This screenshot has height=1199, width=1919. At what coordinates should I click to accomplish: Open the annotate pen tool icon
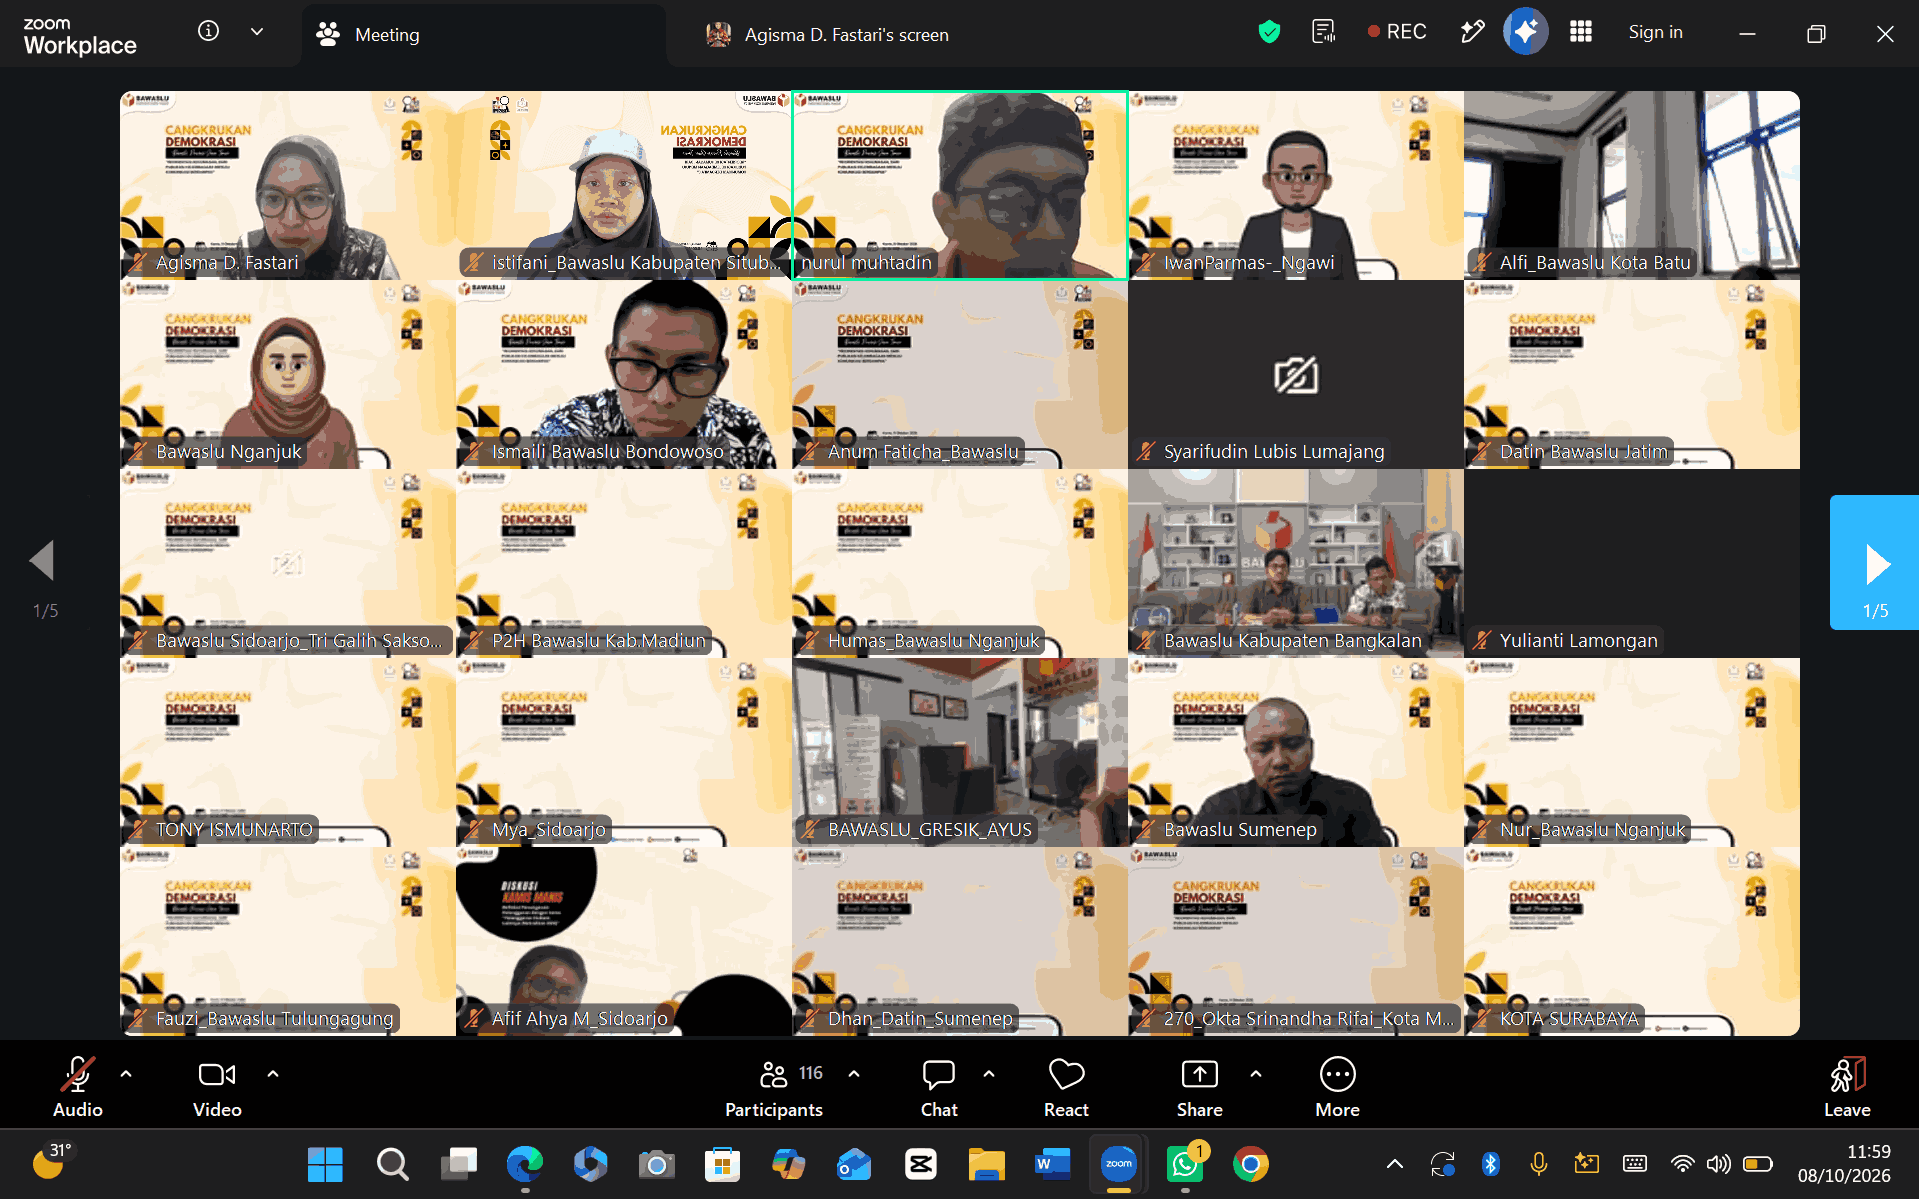pos(1472,32)
